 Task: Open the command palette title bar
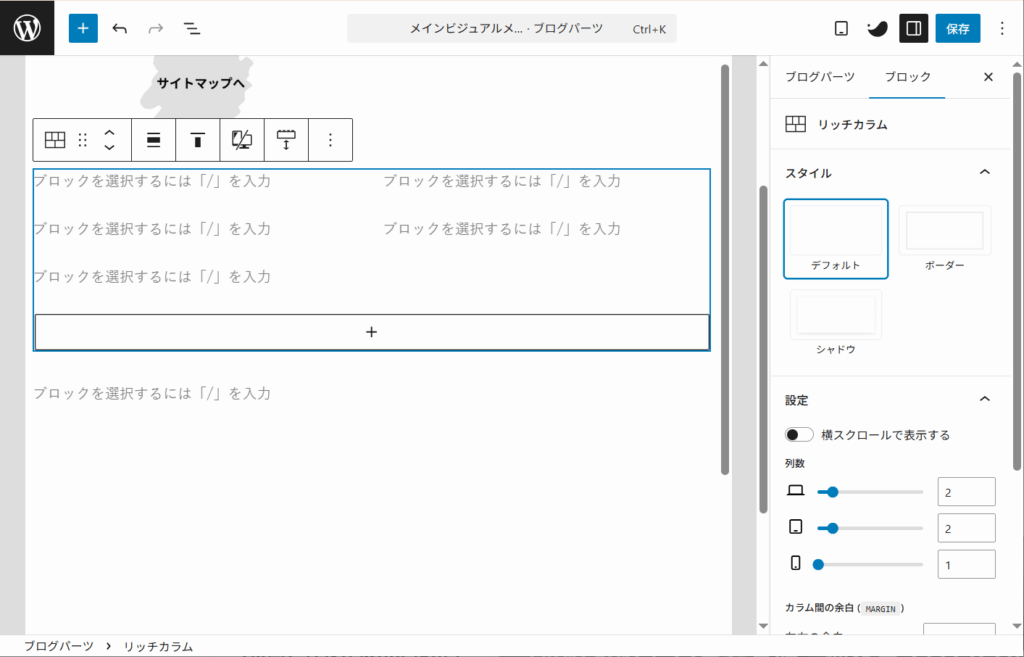511,29
